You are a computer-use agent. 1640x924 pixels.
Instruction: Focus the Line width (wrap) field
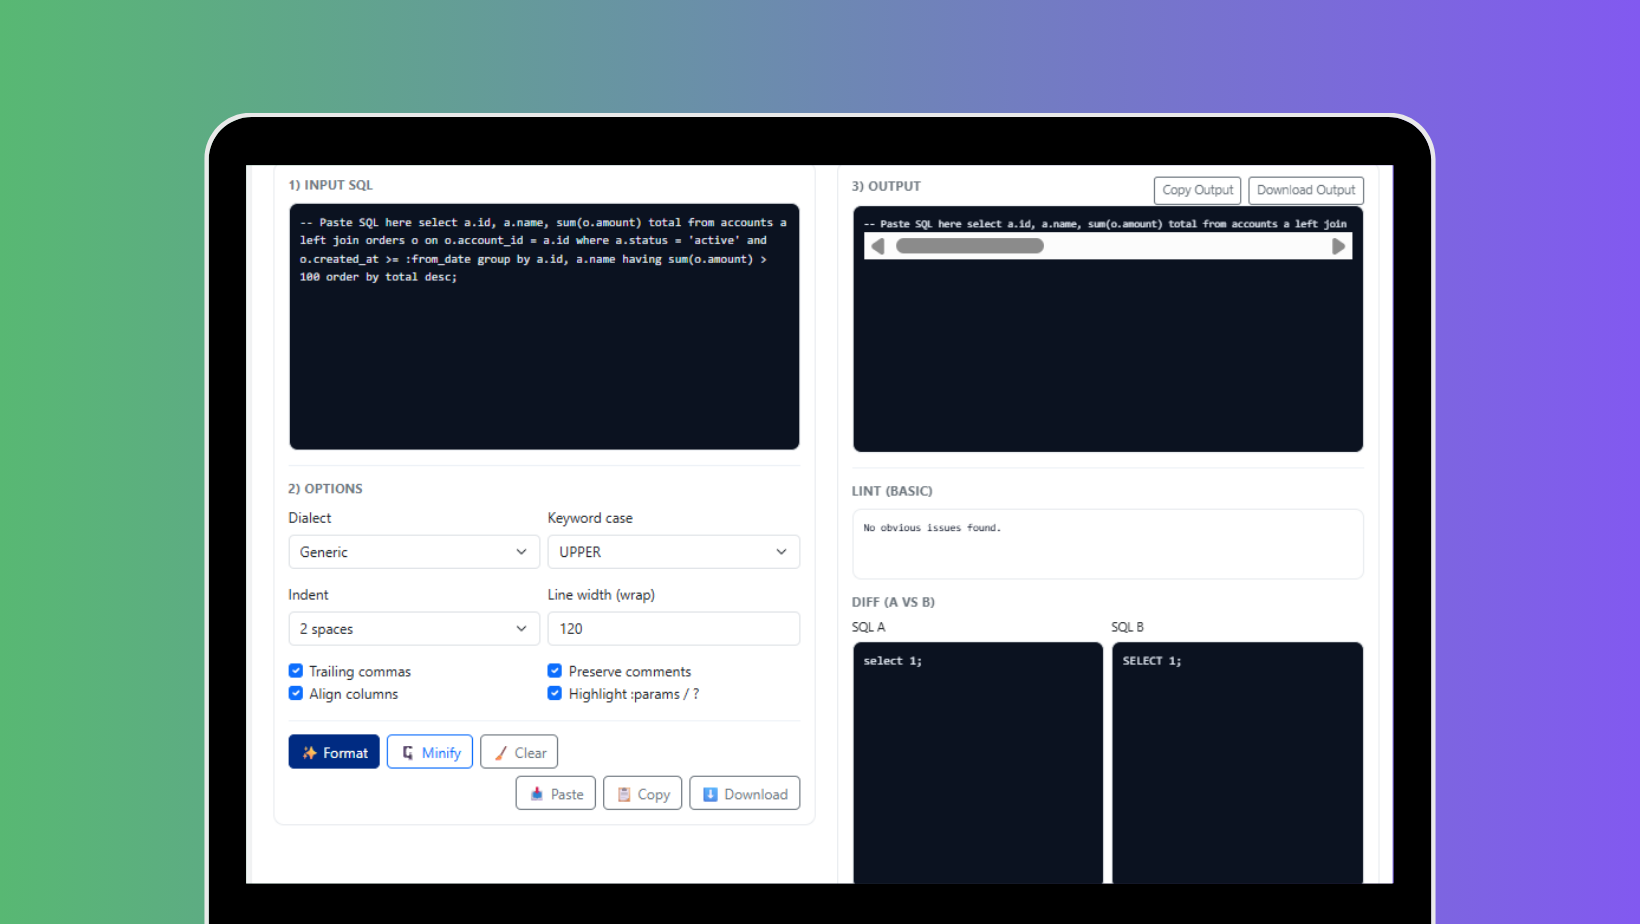click(x=673, y=629)
